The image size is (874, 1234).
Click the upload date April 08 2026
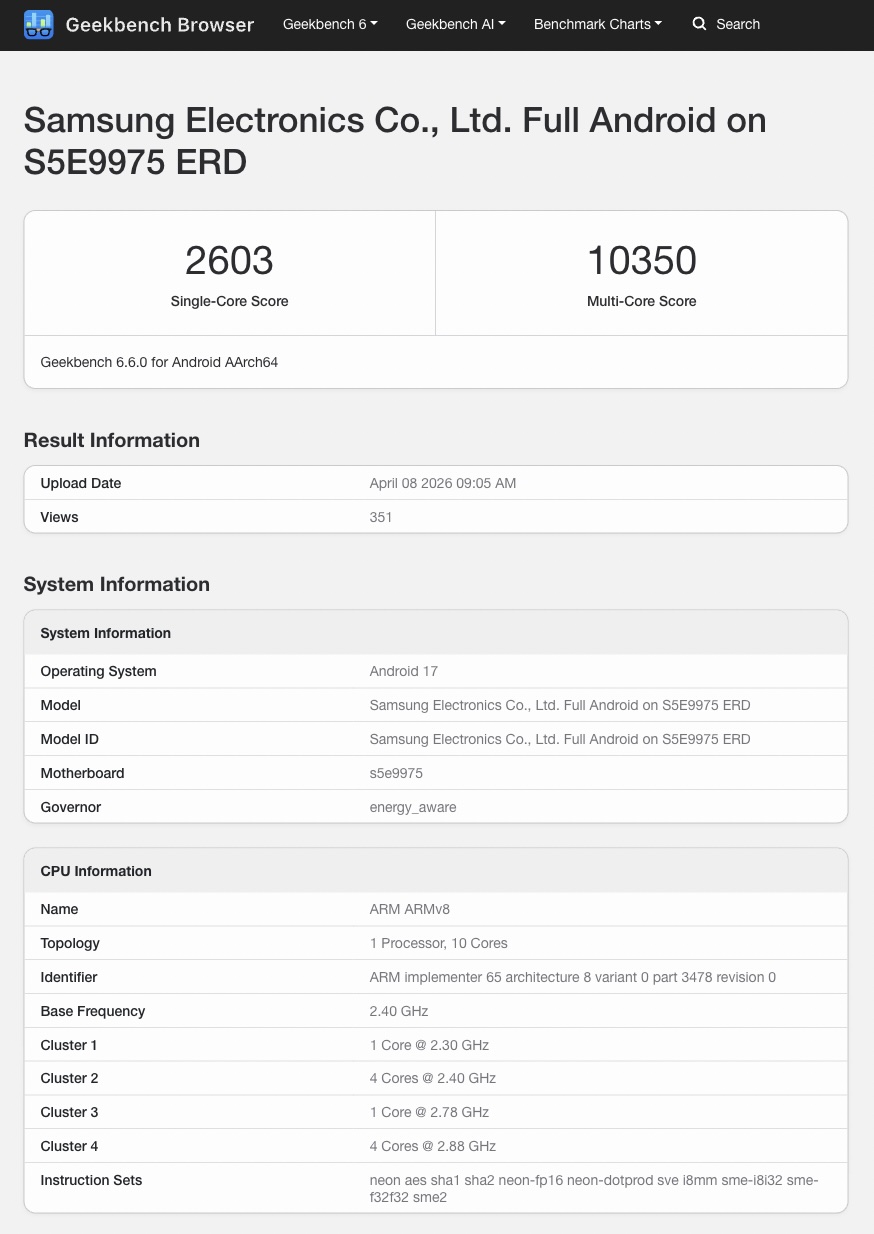click(442, 483)
